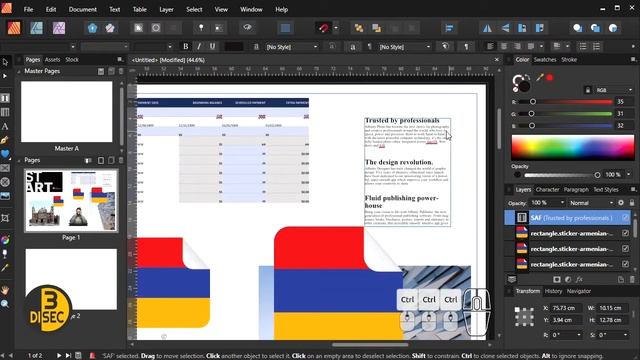
Task: Open the paragraph style No Style dropdown
Action: (404, 47)
